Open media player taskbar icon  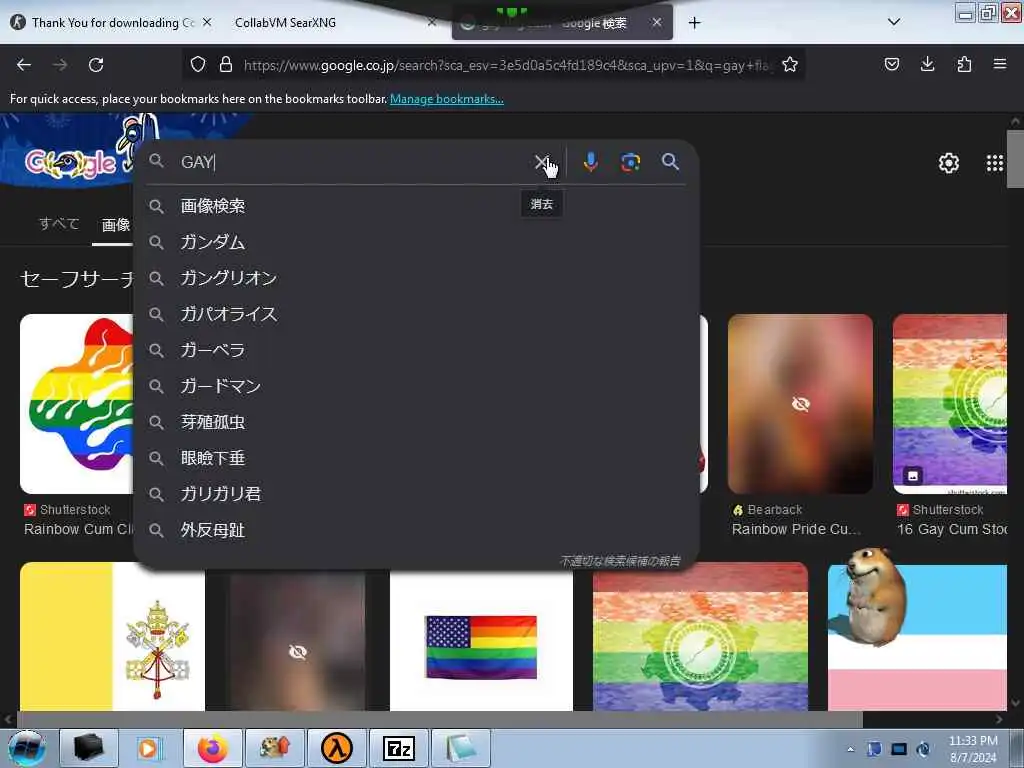(151, 748)
